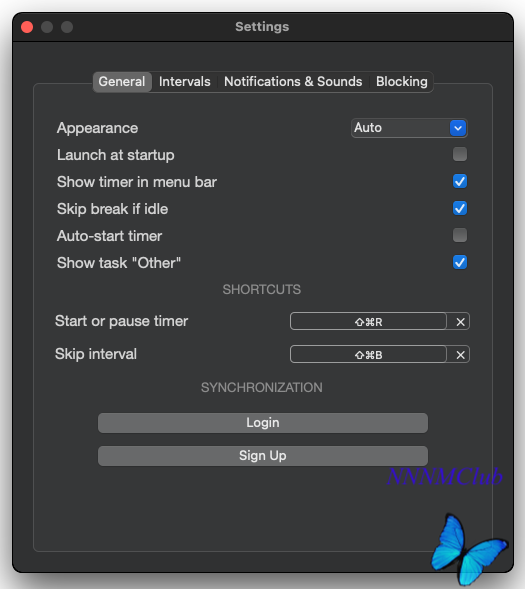Enable Launch at startup checkbox
This screenshot has width=525, height=589.
point(460,154)
